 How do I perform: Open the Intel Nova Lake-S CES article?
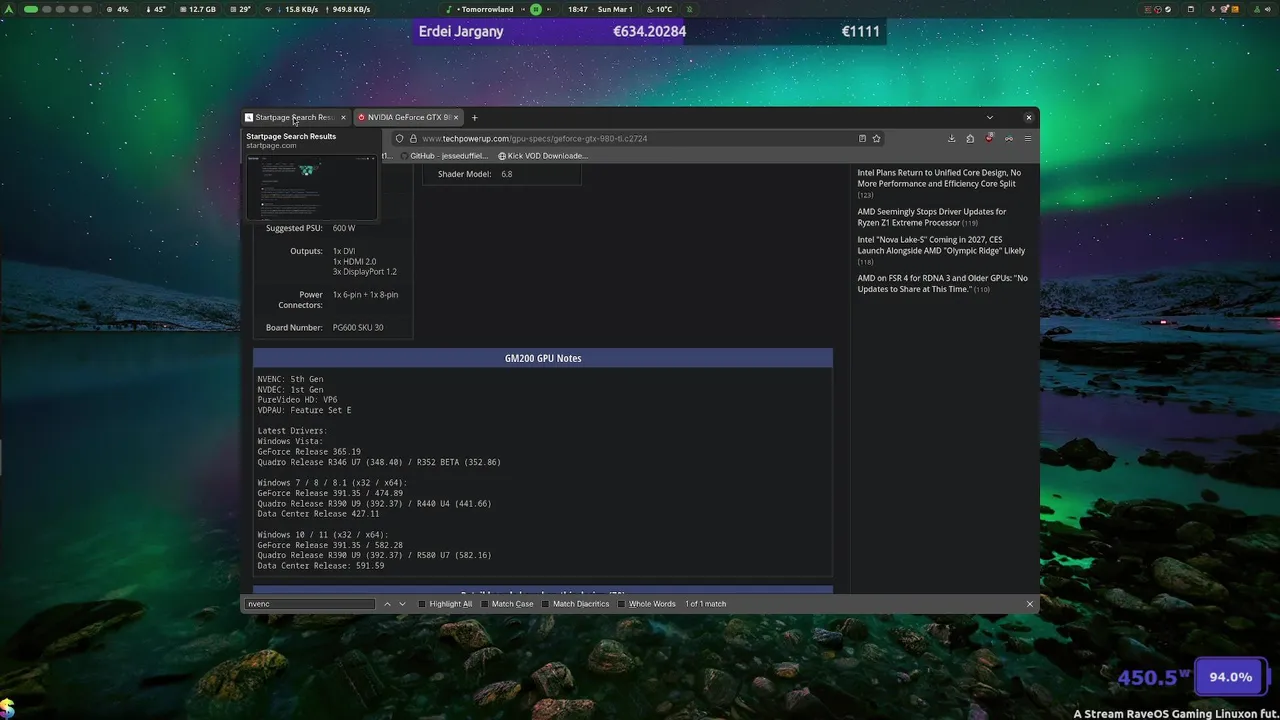(x=941, y=245)
